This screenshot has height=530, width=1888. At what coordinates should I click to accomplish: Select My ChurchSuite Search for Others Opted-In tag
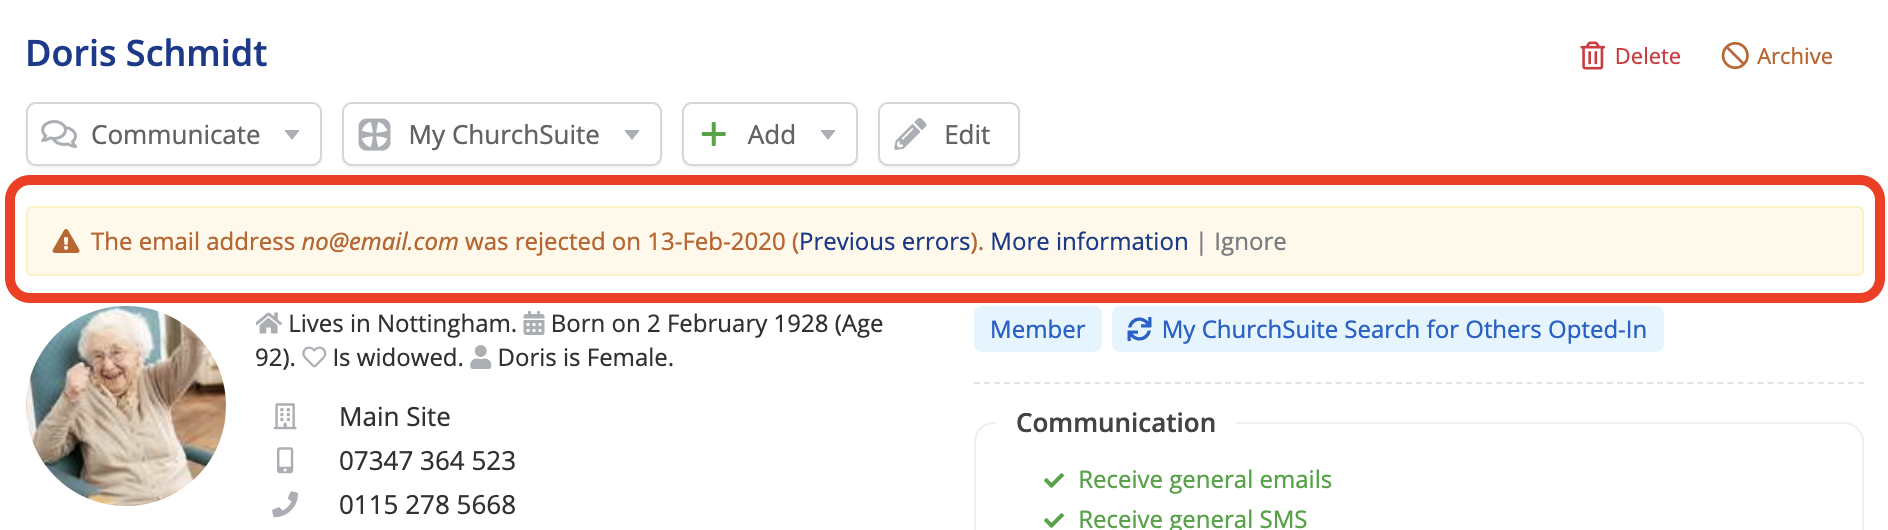pos(1403,330)
